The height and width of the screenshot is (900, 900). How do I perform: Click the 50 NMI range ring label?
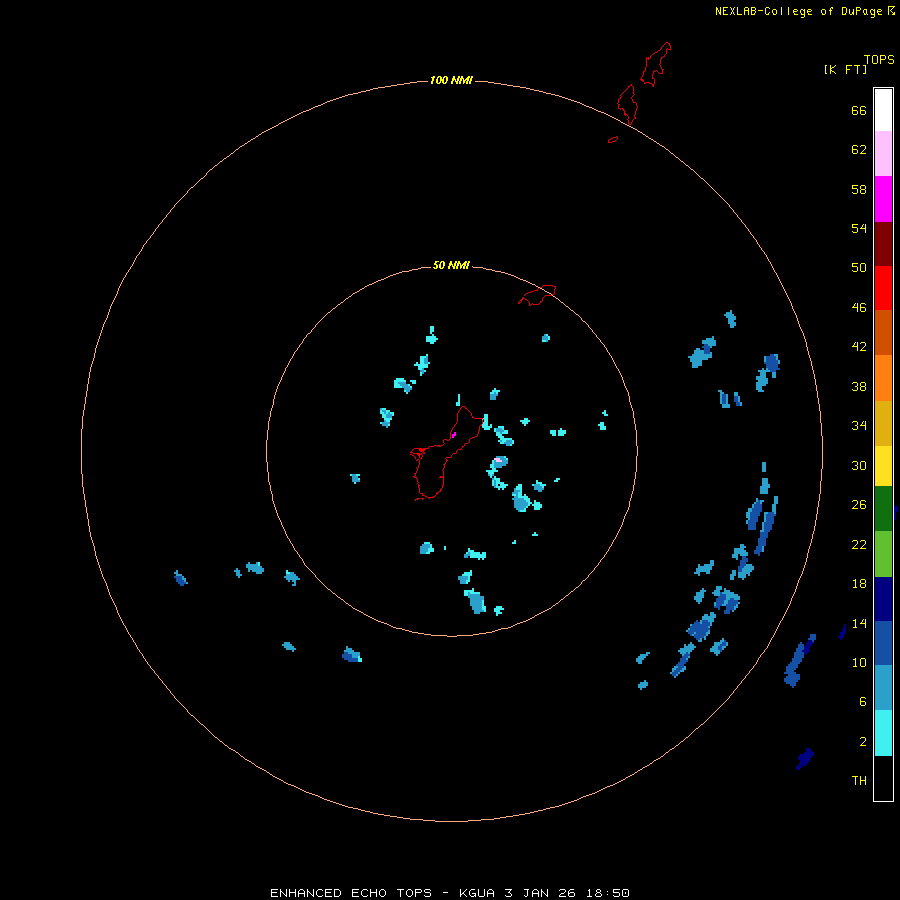451,265
